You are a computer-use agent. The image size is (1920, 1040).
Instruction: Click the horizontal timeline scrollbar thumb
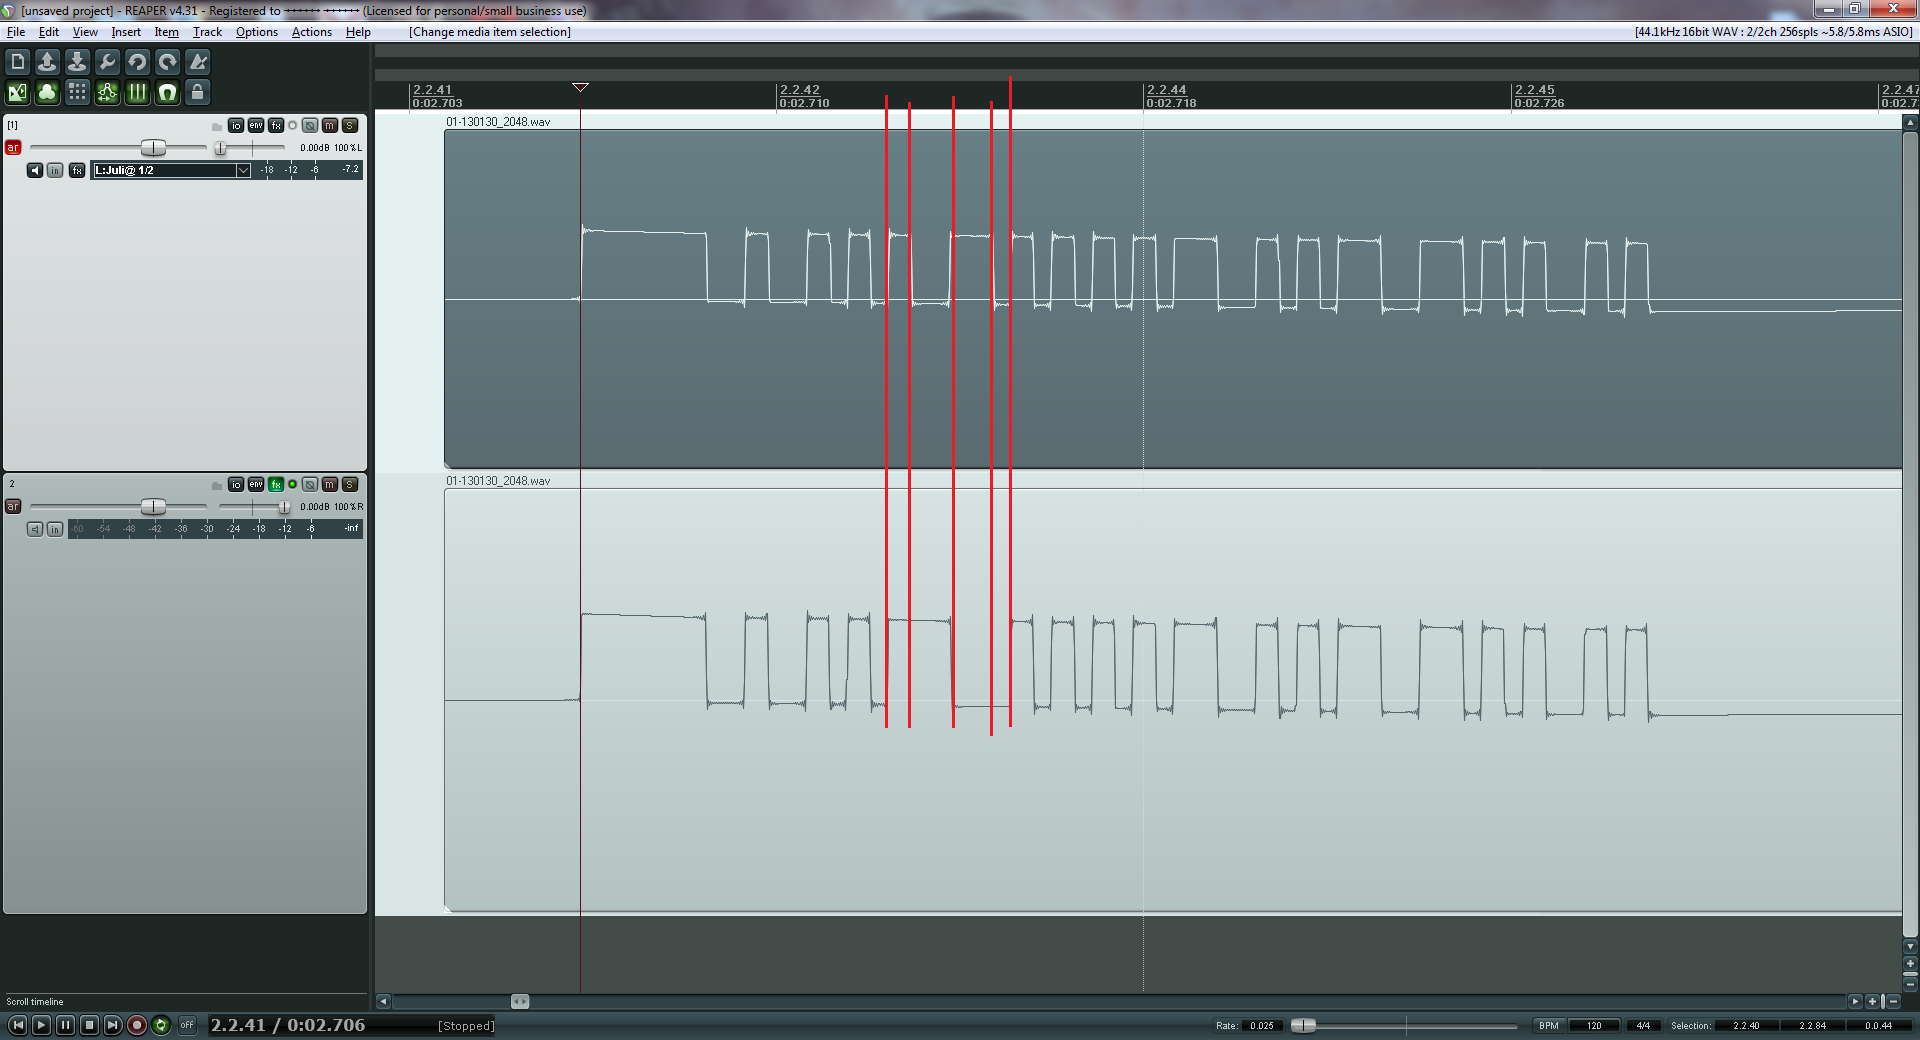tap(520, 1001)
